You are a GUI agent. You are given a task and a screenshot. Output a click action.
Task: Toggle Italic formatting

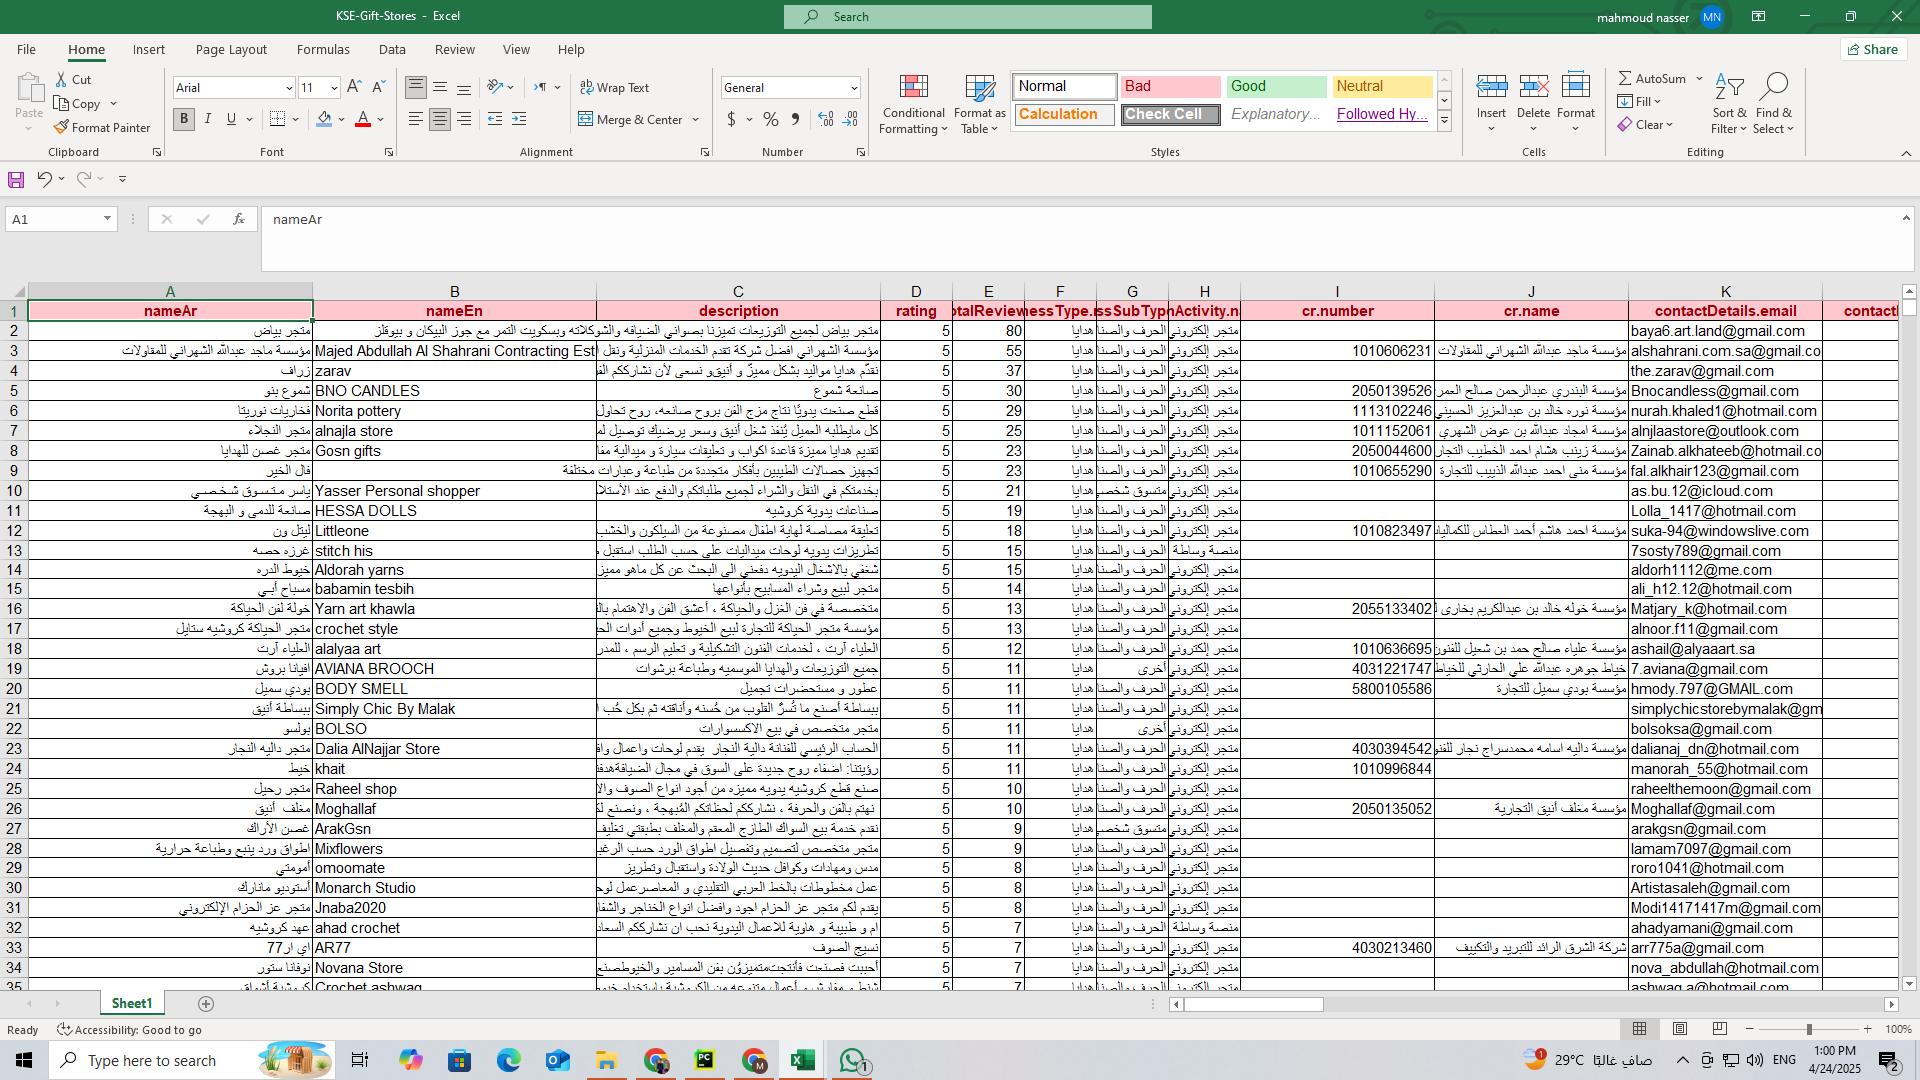(x=208, y=120)
